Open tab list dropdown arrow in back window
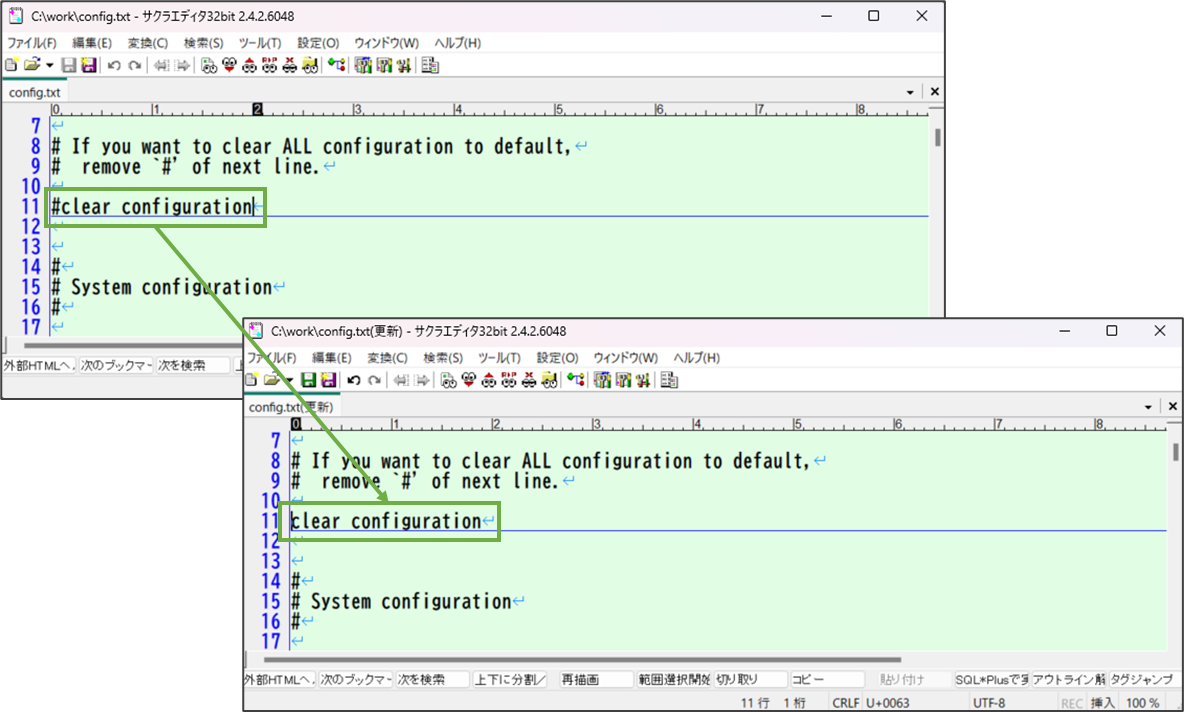The height and width of the screenshot is (712, 1184). coord(910,92)
